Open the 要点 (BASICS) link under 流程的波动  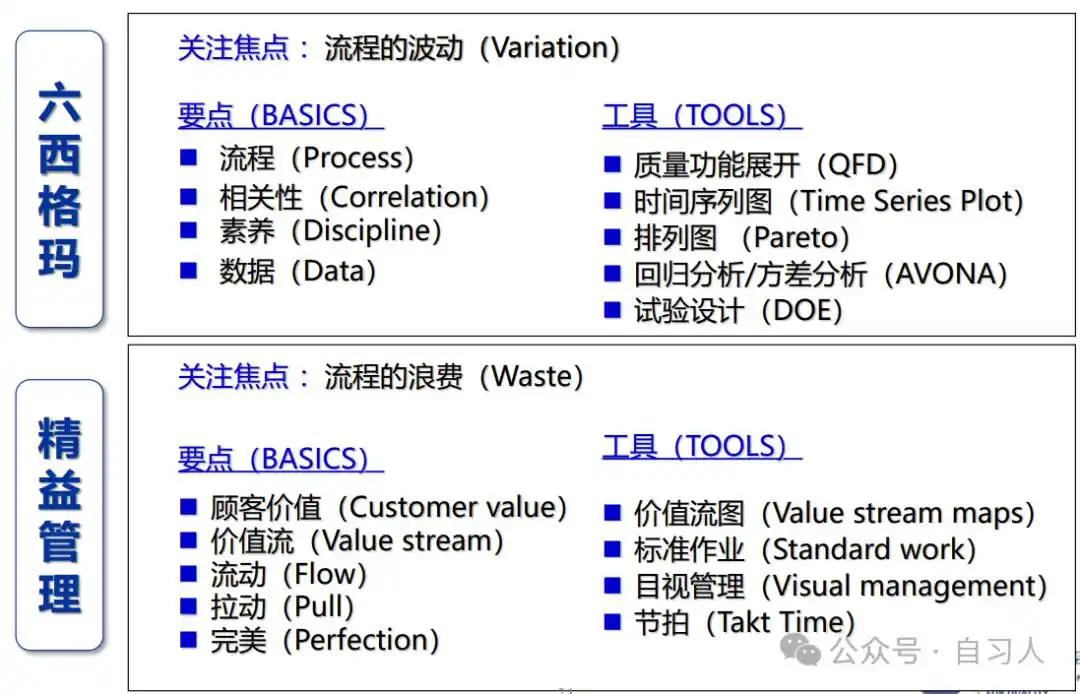click(280, 115)
